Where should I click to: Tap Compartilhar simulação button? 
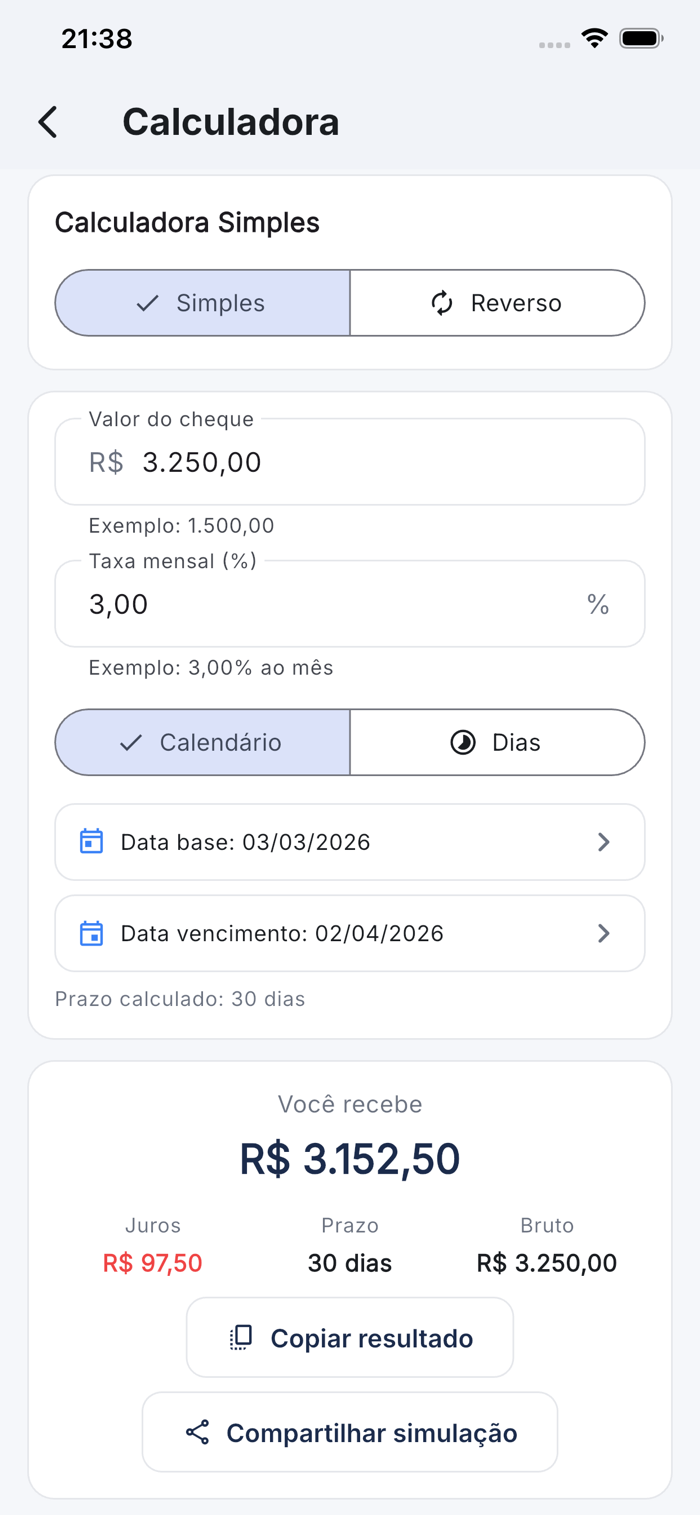pos(350,1432)
